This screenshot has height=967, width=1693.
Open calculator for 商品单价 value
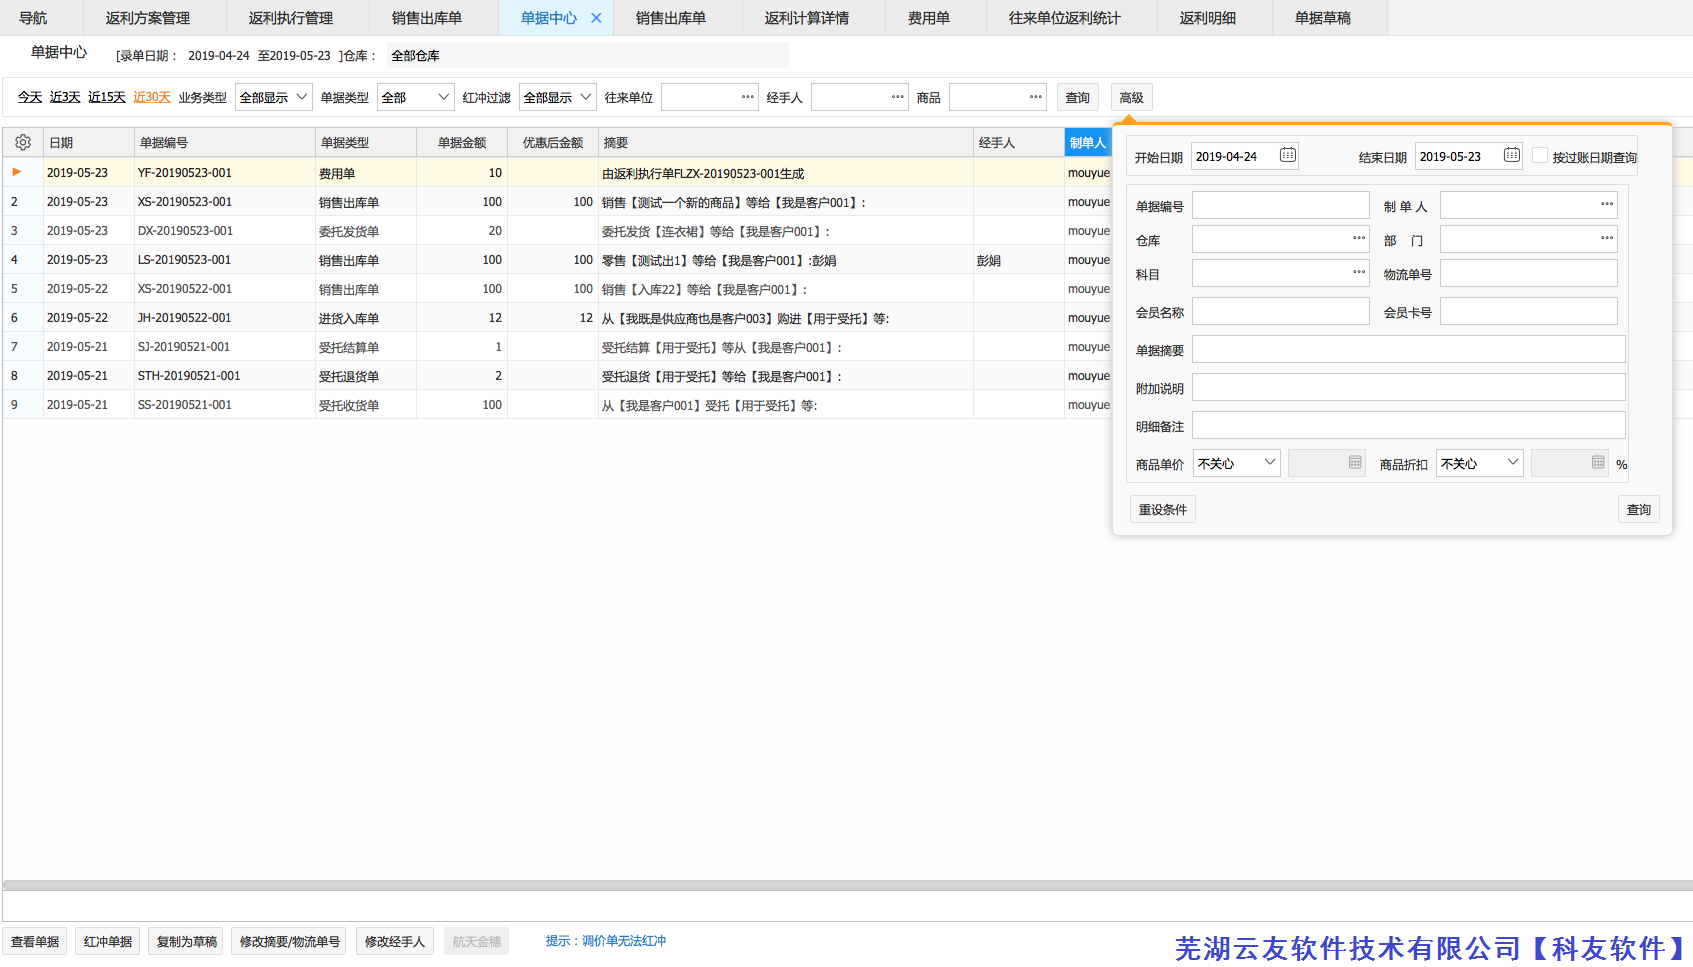click(x=1354, y=462)
